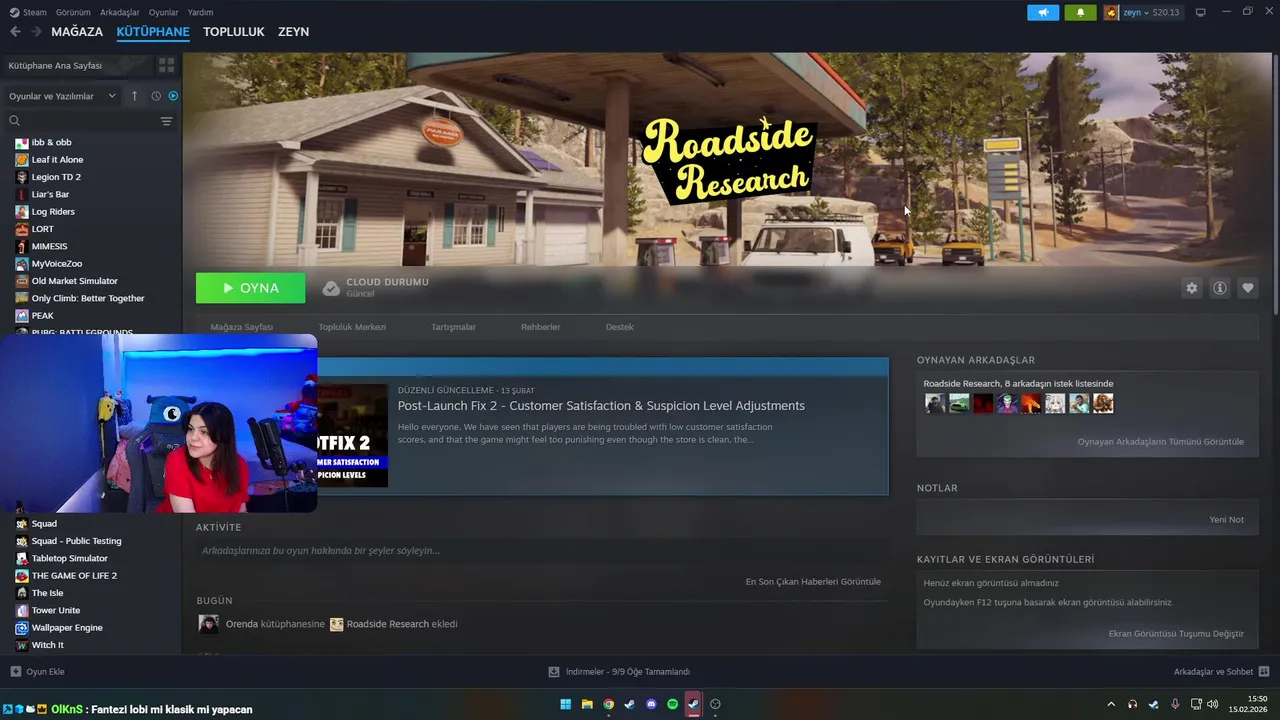Screen dimensions: 1280x720
Task: Switch library to grid collections view
Action: [167, 65]
